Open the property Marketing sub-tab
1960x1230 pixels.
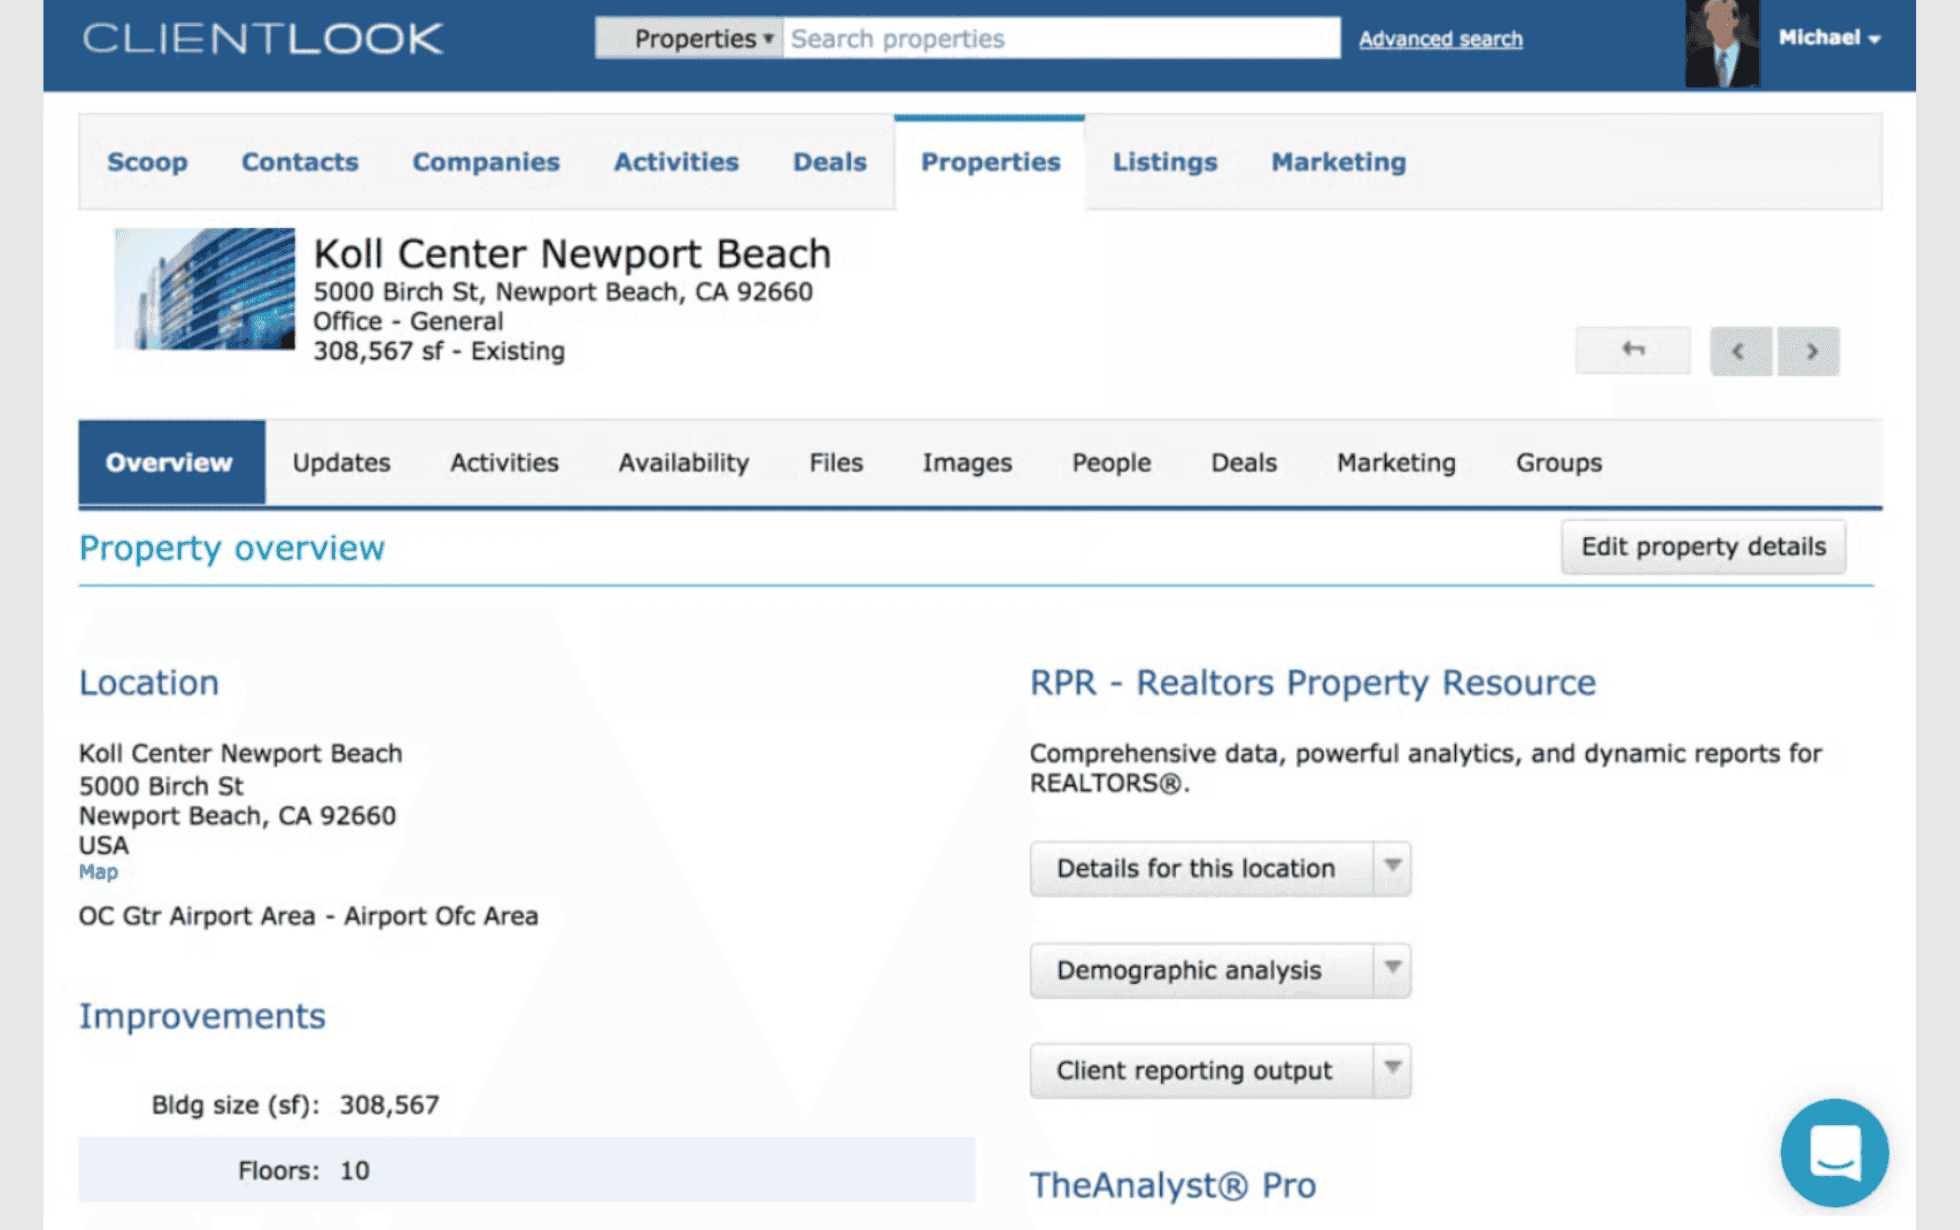(1396, 463)
